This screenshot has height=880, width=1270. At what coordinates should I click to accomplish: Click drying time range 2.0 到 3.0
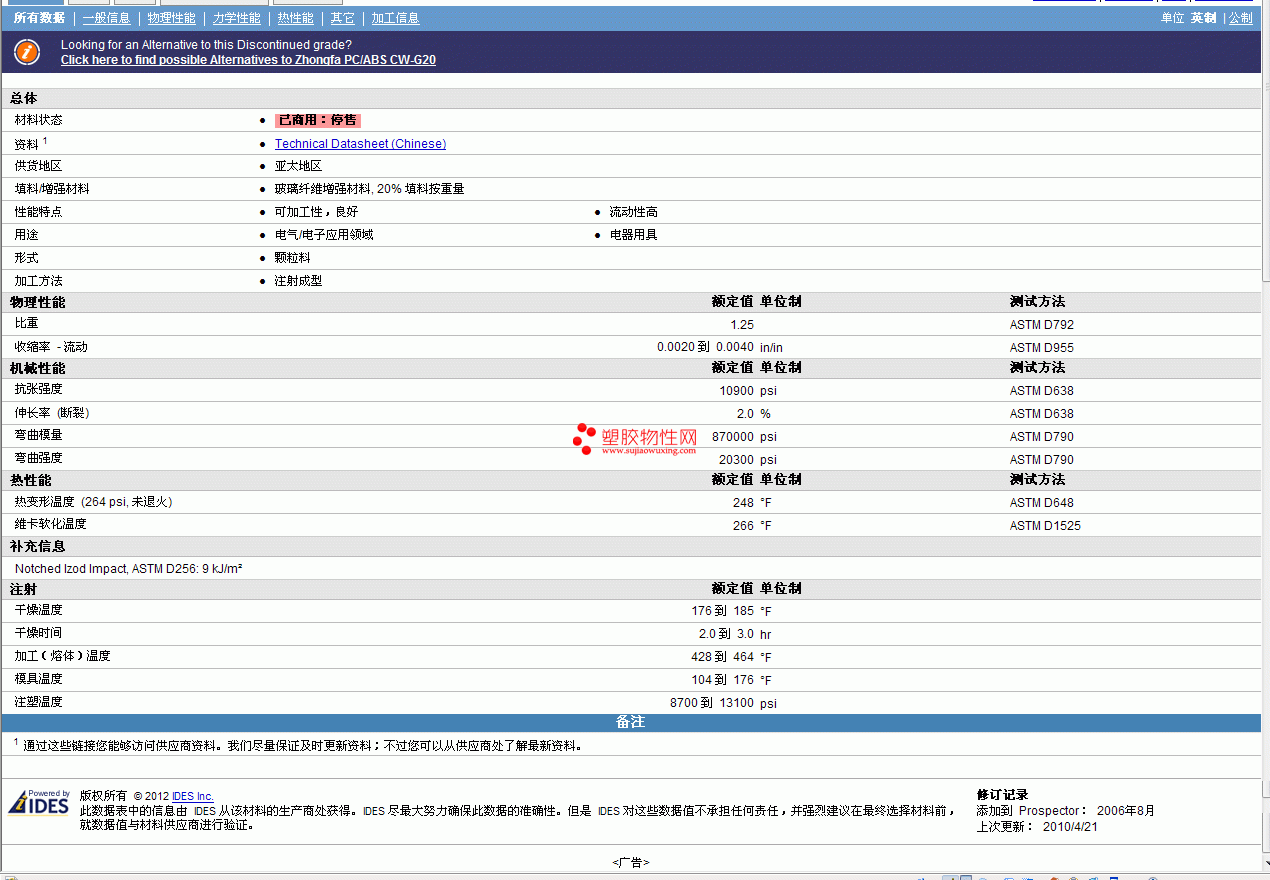tap(726, 634)
